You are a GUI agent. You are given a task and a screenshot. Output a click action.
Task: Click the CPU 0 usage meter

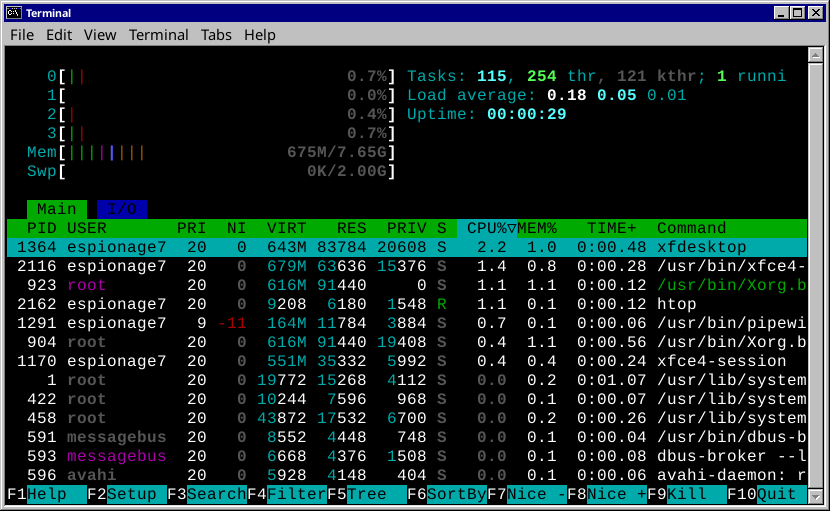(x=221, y=76)
